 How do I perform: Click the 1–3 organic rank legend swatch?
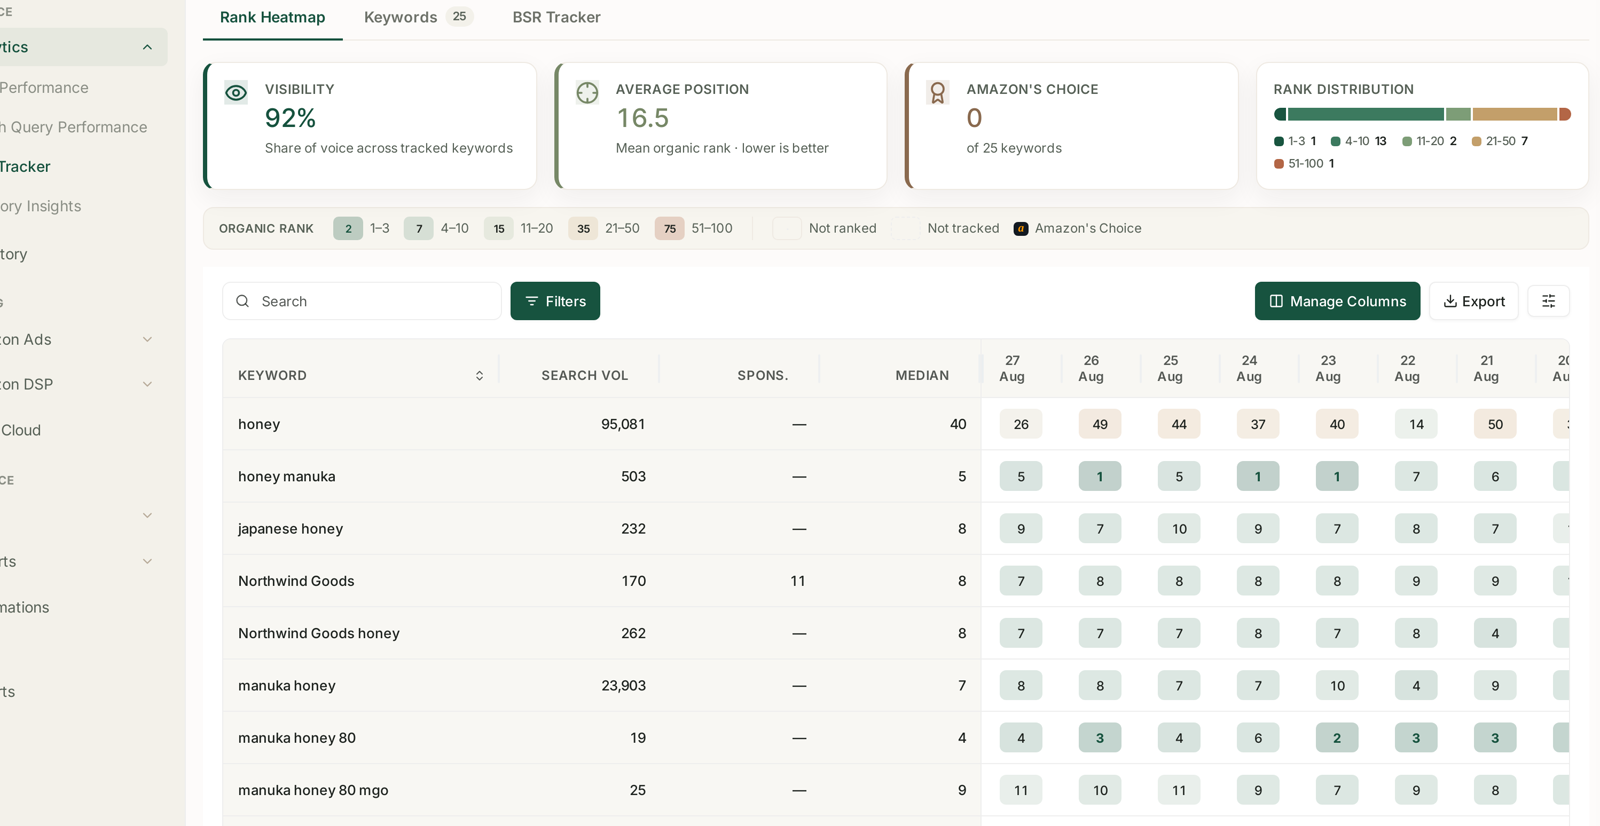(x=348, y=229)
